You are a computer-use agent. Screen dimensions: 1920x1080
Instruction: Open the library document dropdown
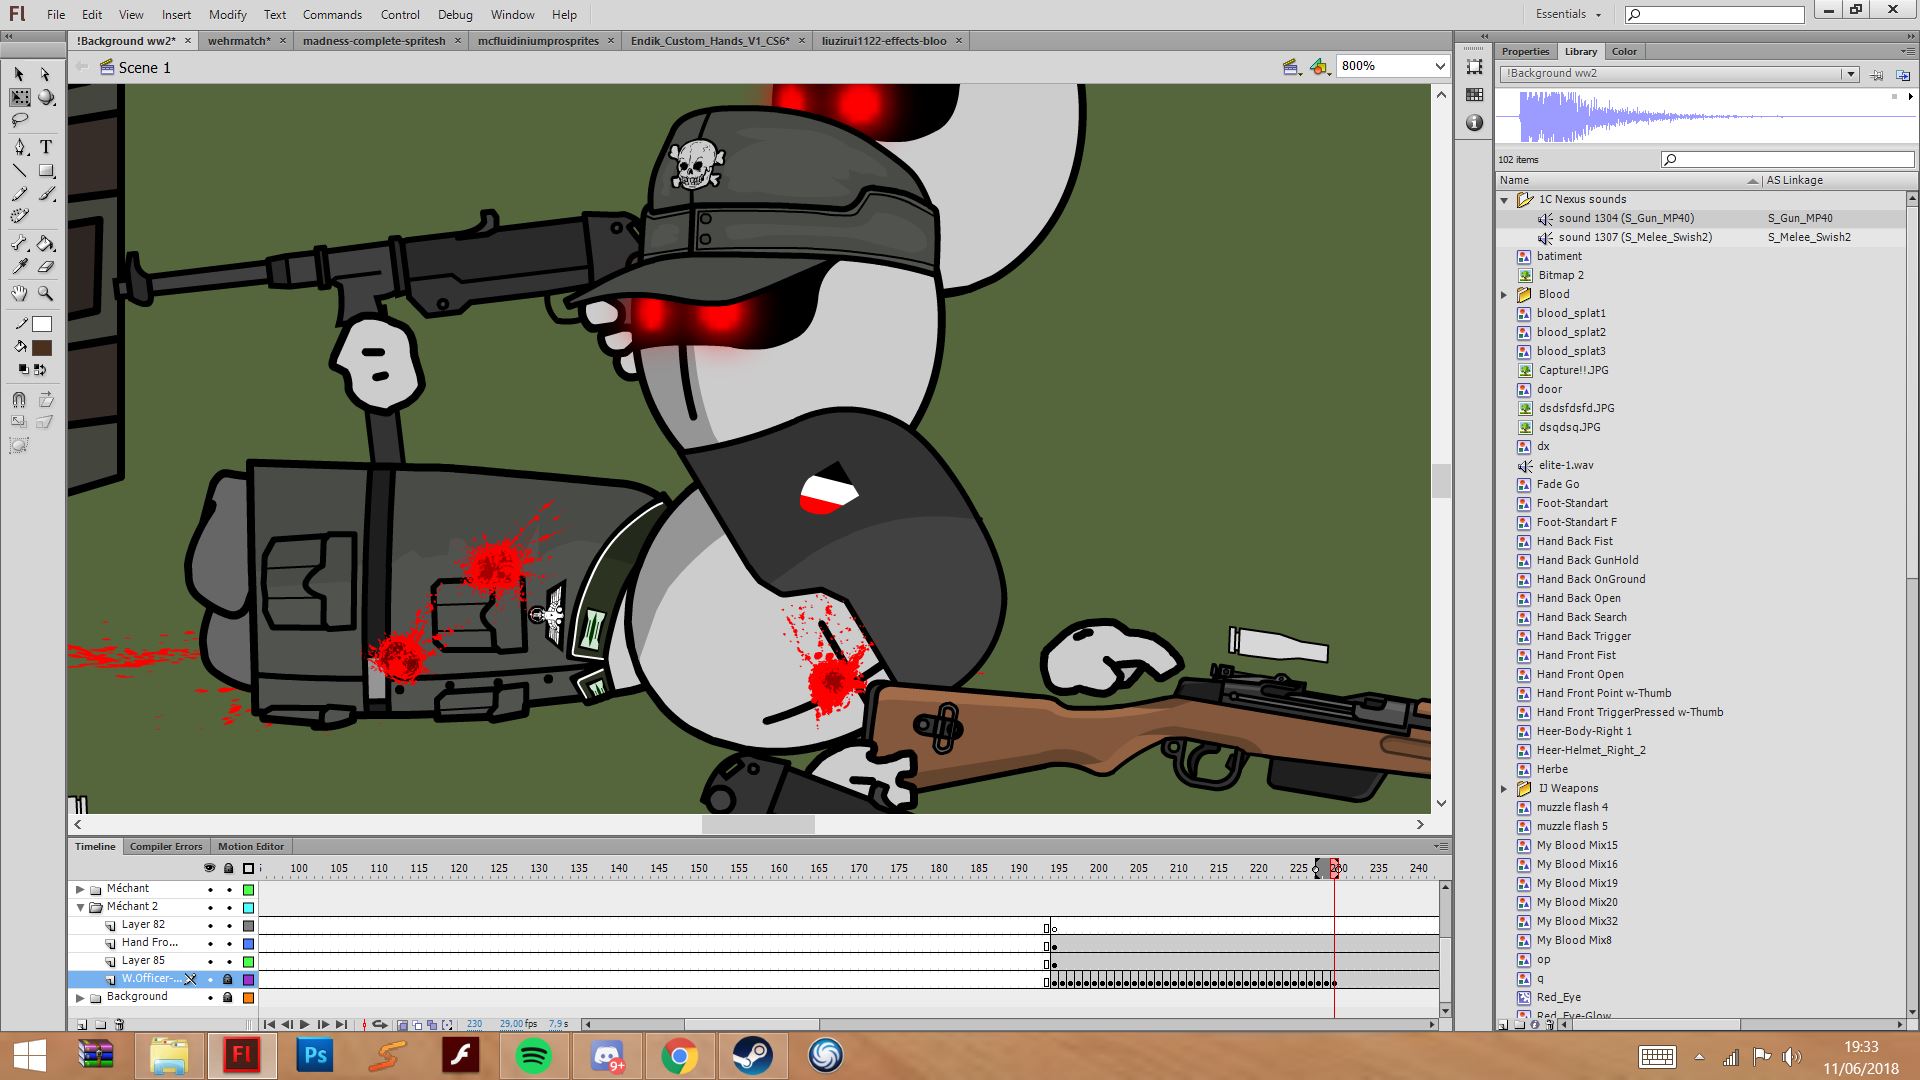pos(1850,74)
